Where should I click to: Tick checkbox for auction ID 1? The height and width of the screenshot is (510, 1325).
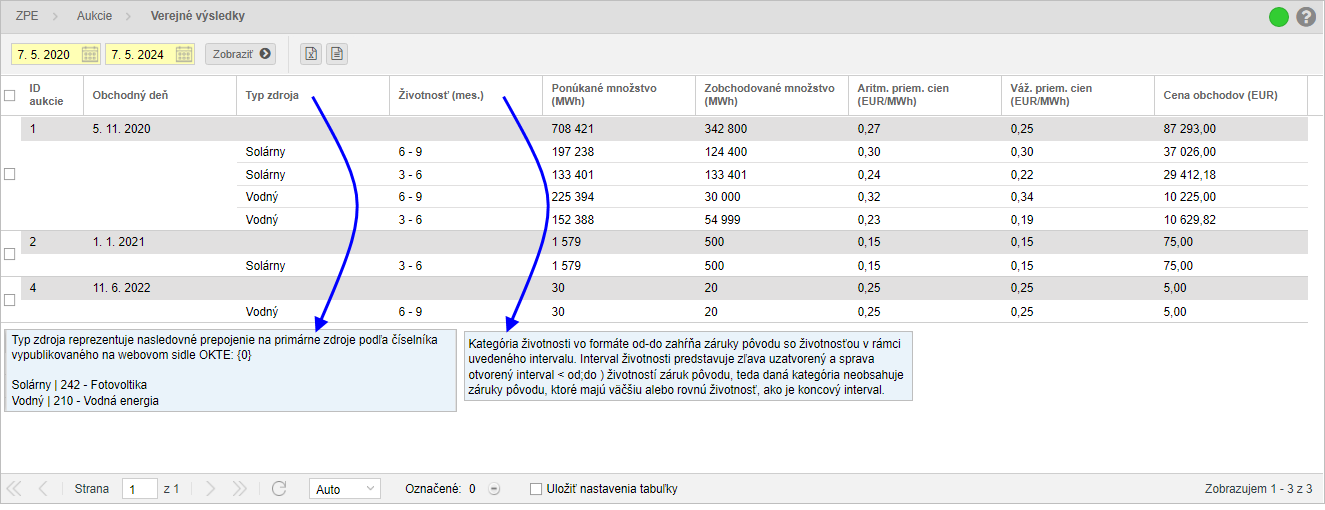10,174
